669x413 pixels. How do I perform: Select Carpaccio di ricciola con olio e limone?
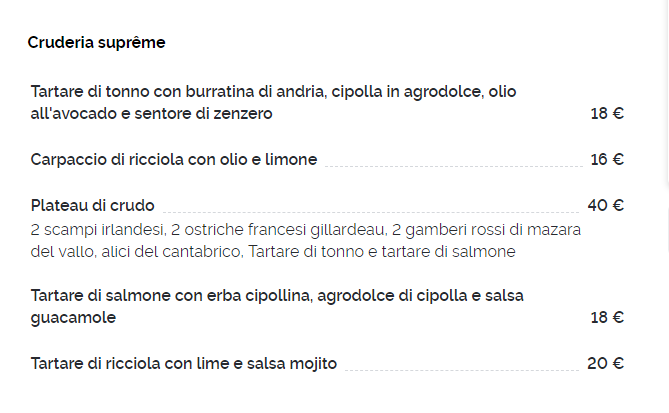click(x=174, y=160)
